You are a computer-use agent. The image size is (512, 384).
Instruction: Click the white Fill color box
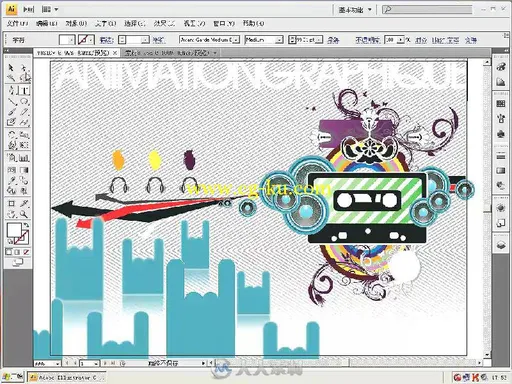pyautogui.click(x=14, y=230)
